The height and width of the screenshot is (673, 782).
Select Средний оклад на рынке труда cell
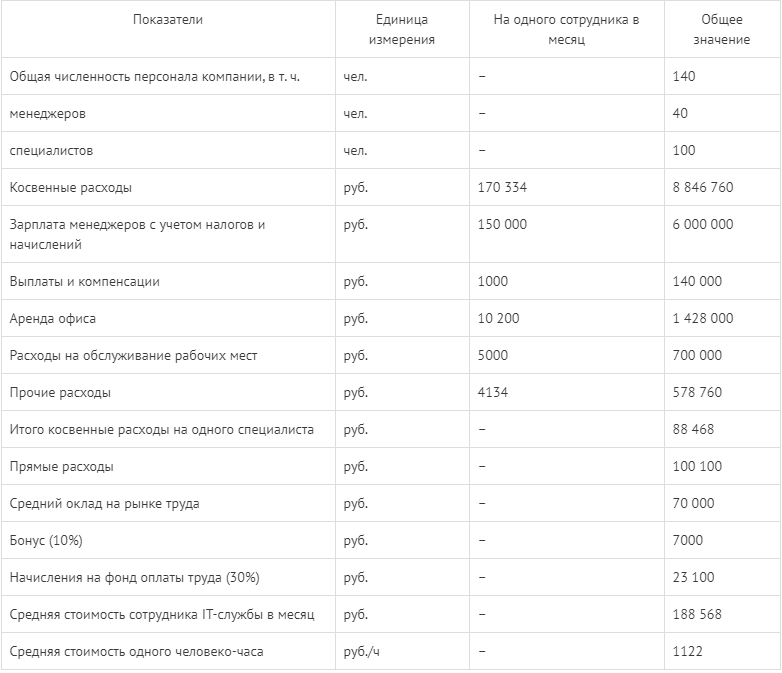point(104,503)
